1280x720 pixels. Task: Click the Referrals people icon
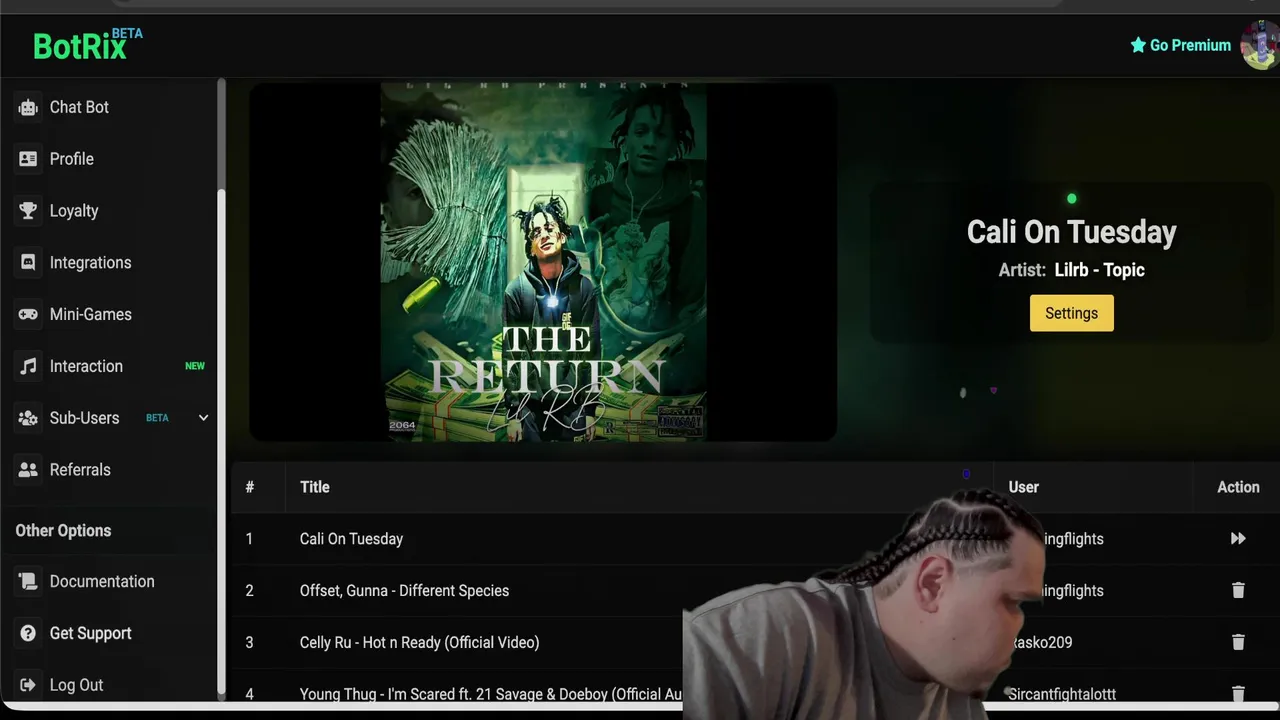28,470
